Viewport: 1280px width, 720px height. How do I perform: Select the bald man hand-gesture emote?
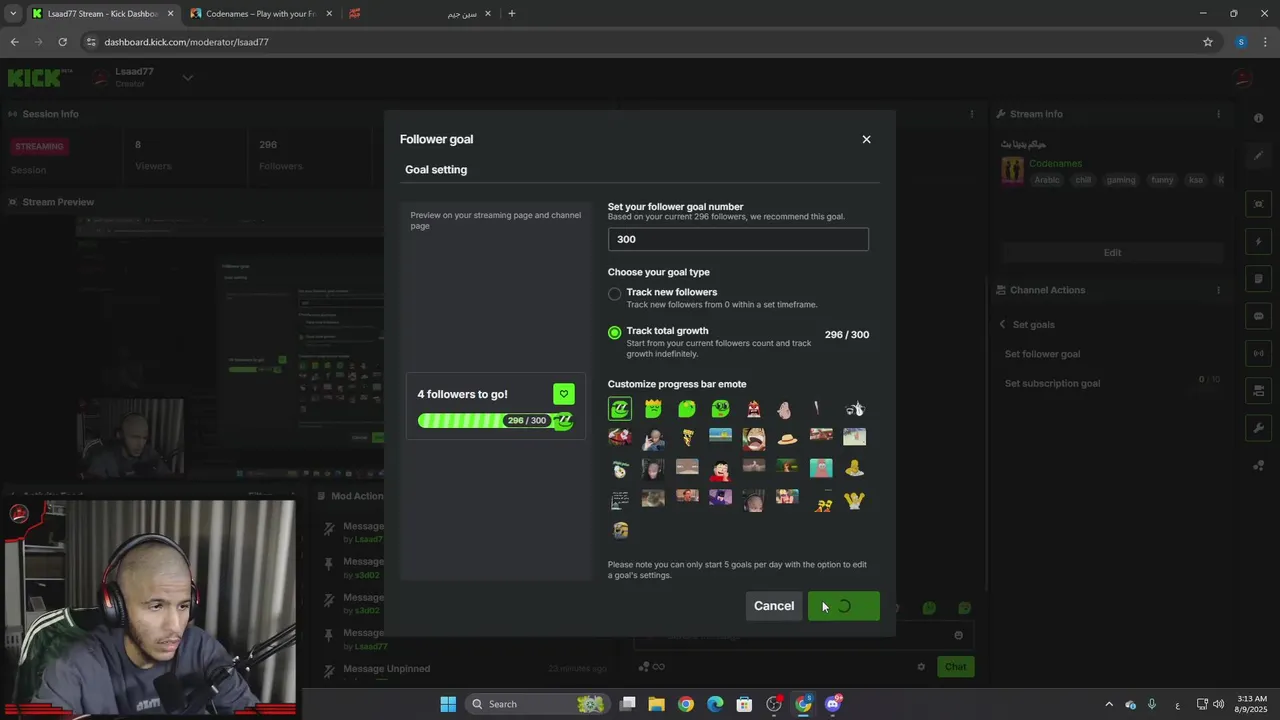pyautogui.click(x=653, y=439)
